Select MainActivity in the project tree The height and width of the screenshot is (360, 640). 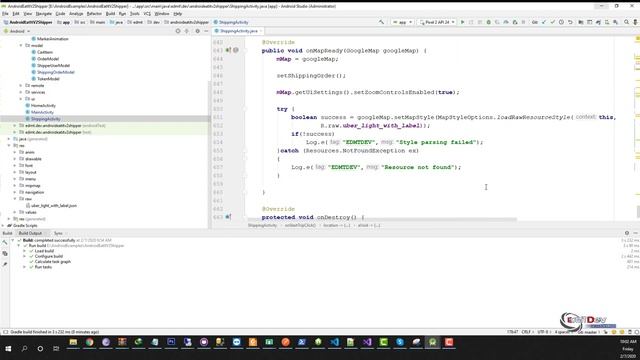tap(42, 112)
